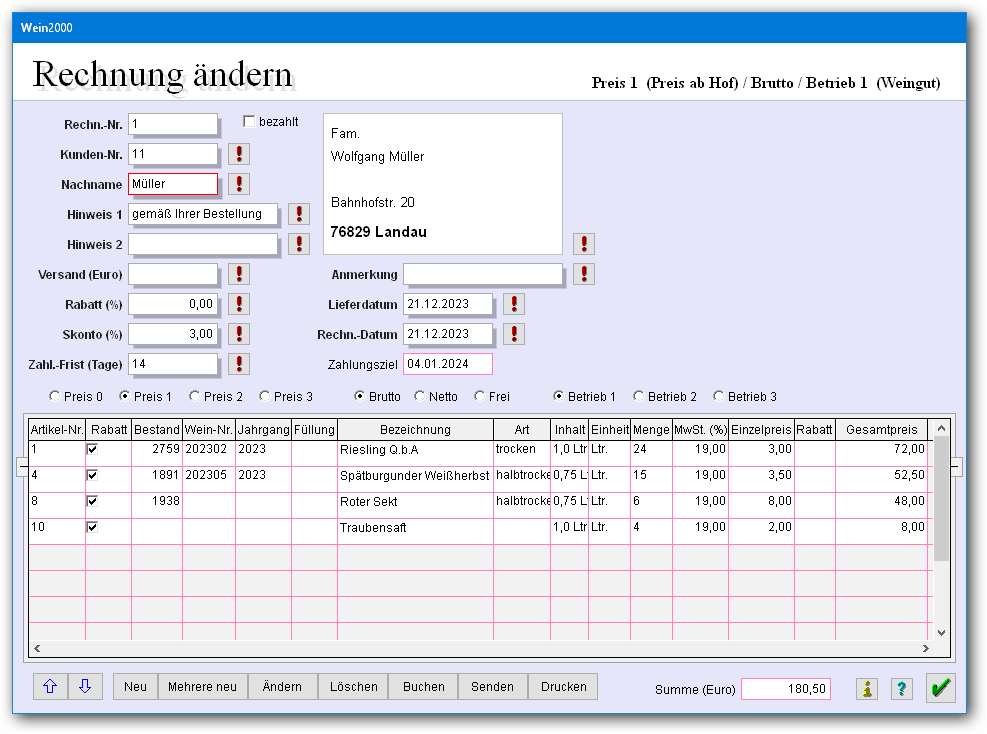Image resolution: width=987 pixels, height=734 pixels.
Task: Move row down with blue down arrow
Action: (x=85, y=687)
